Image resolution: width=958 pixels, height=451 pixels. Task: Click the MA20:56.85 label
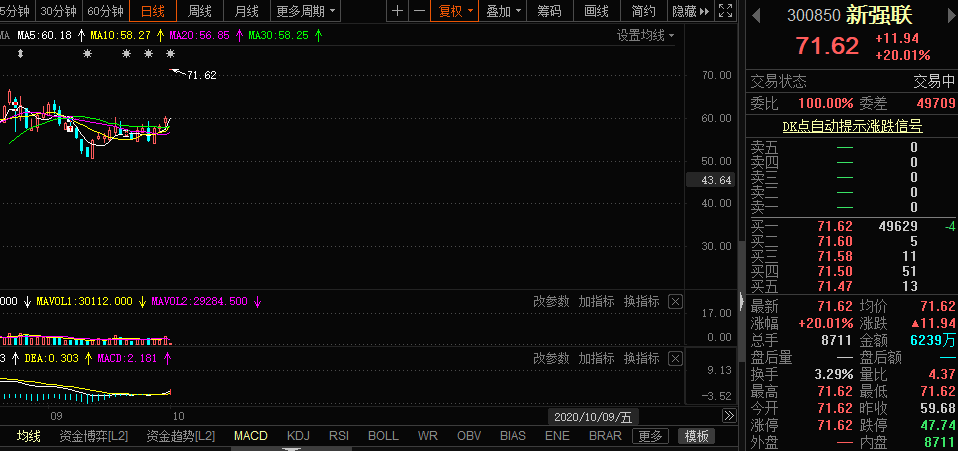199,35
